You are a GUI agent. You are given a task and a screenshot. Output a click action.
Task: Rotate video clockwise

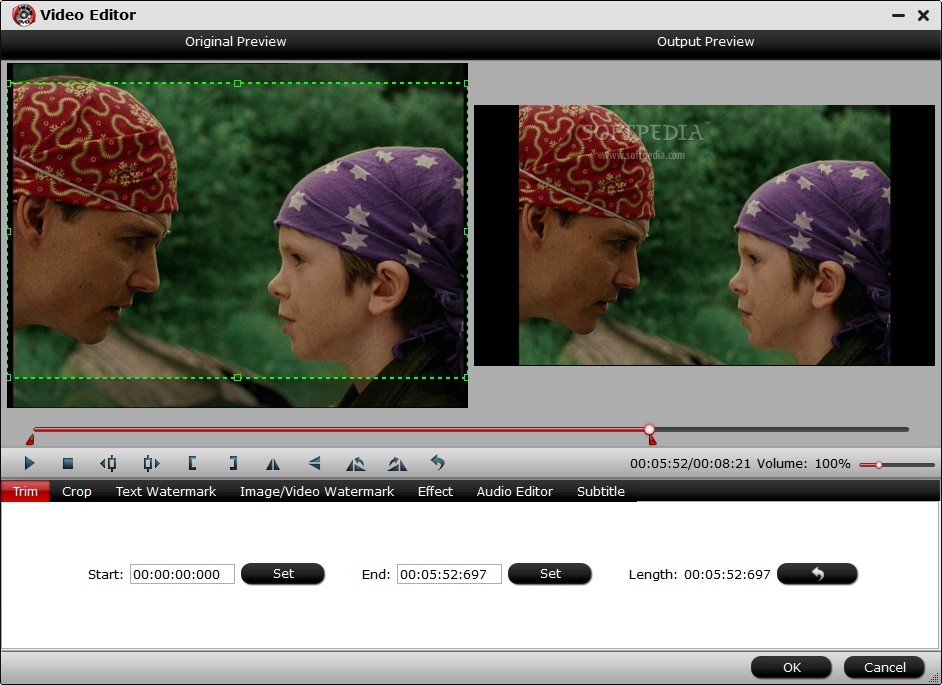pyautogui.click(x=397, y=463)
